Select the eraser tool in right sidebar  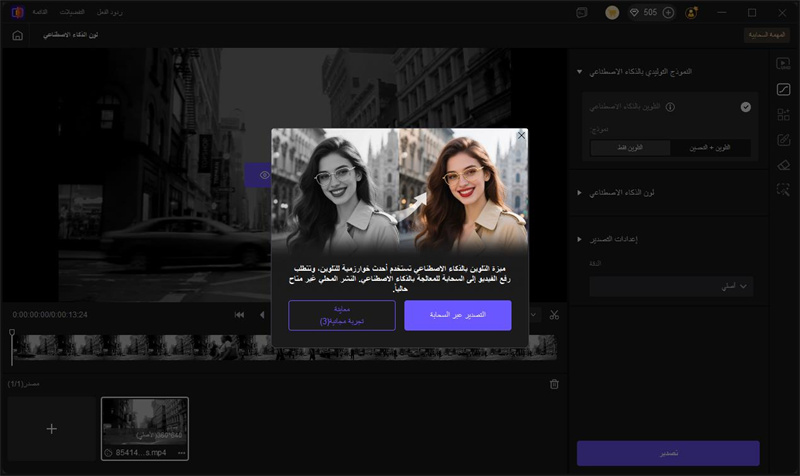(x=783, y=164)
